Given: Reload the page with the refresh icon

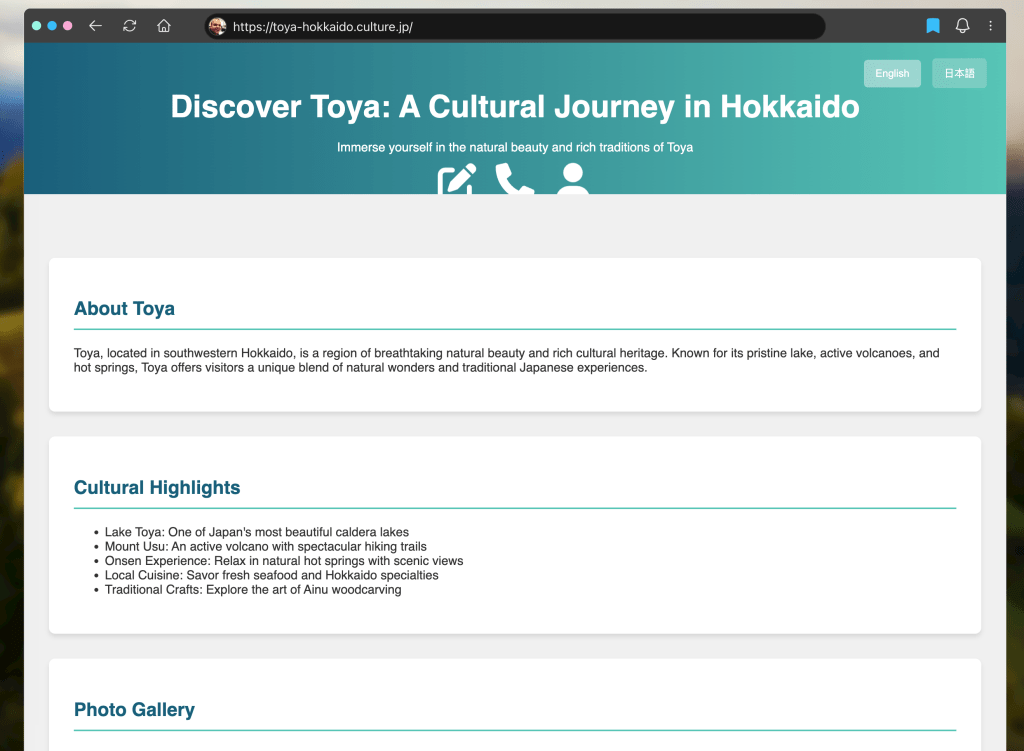Looking at the screenshot, I should 129,26.
